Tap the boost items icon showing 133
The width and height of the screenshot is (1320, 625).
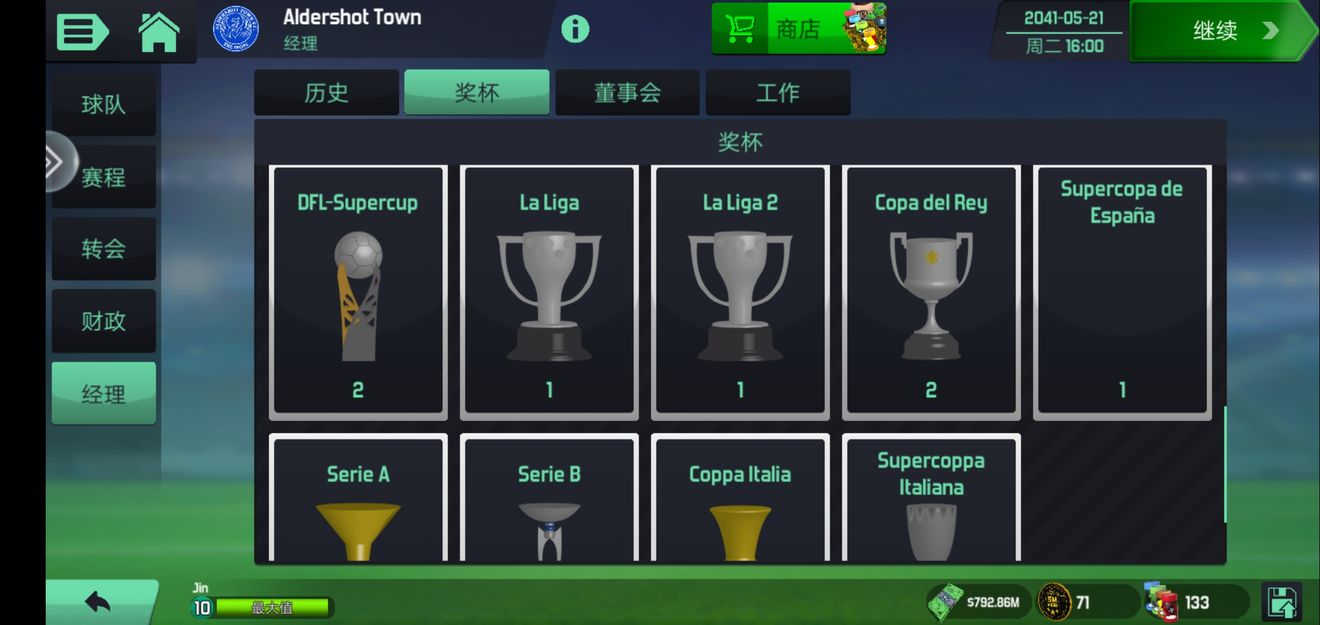1162,602
